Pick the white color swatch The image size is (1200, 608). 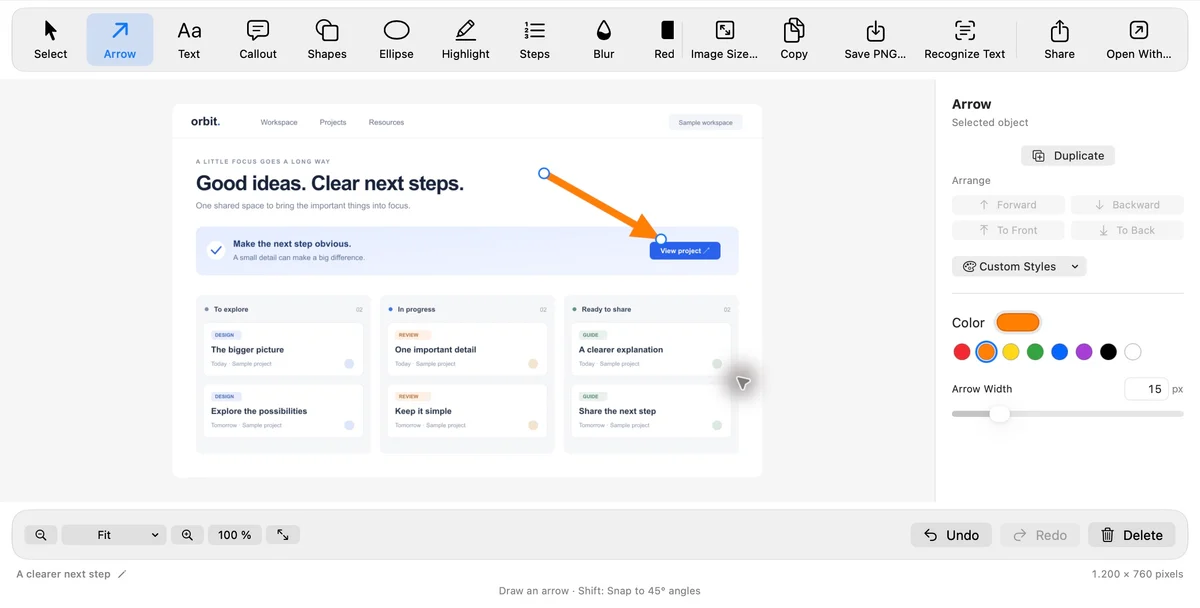click(1133, 352)
